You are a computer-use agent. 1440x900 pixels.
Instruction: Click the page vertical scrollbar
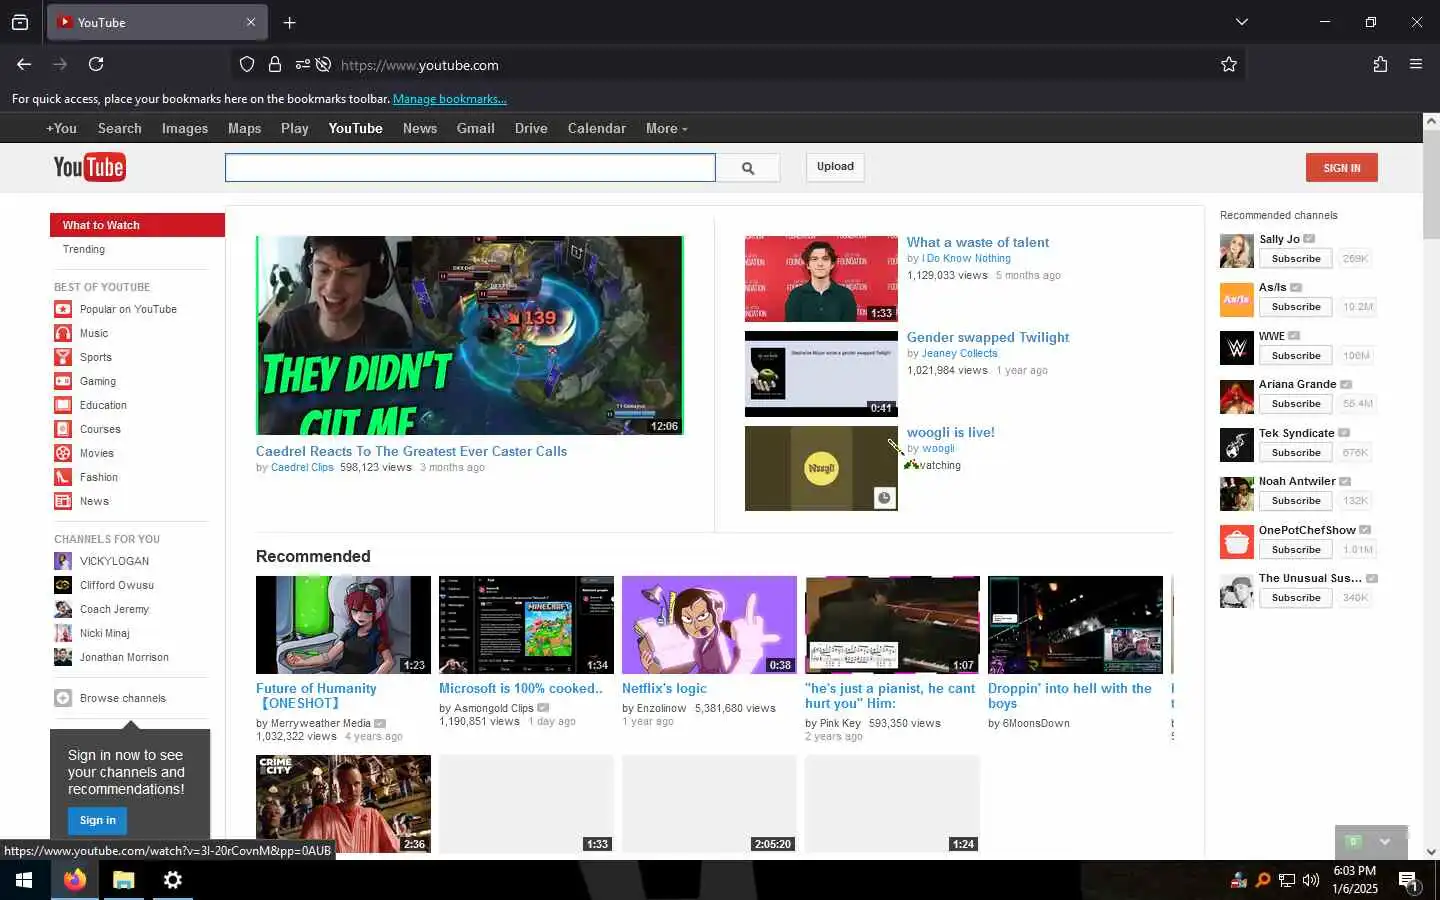point(1431,184)
